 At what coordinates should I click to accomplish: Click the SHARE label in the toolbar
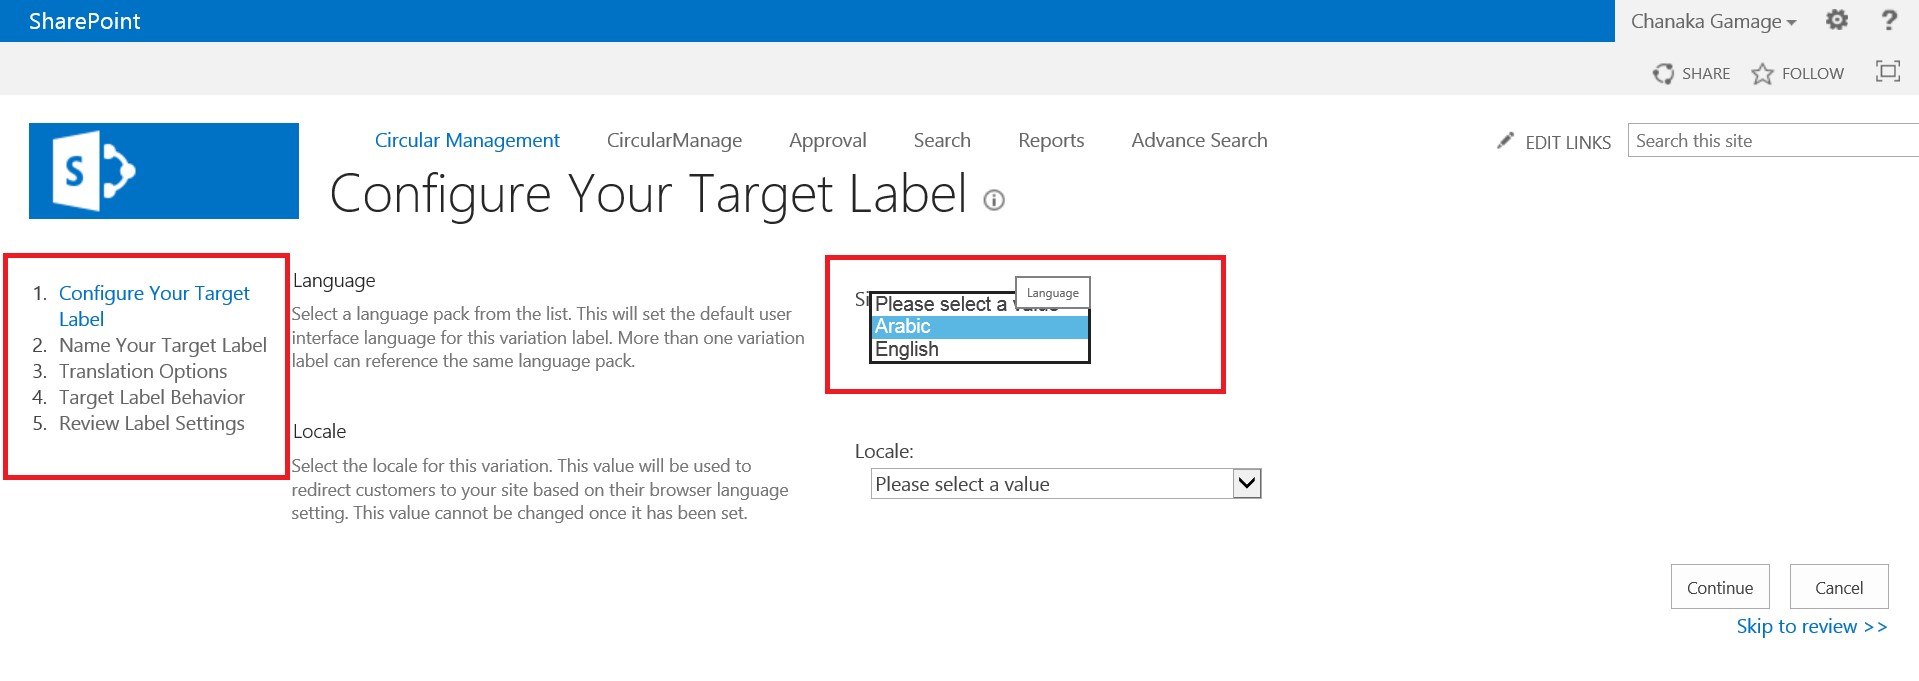click(1706, 73)
